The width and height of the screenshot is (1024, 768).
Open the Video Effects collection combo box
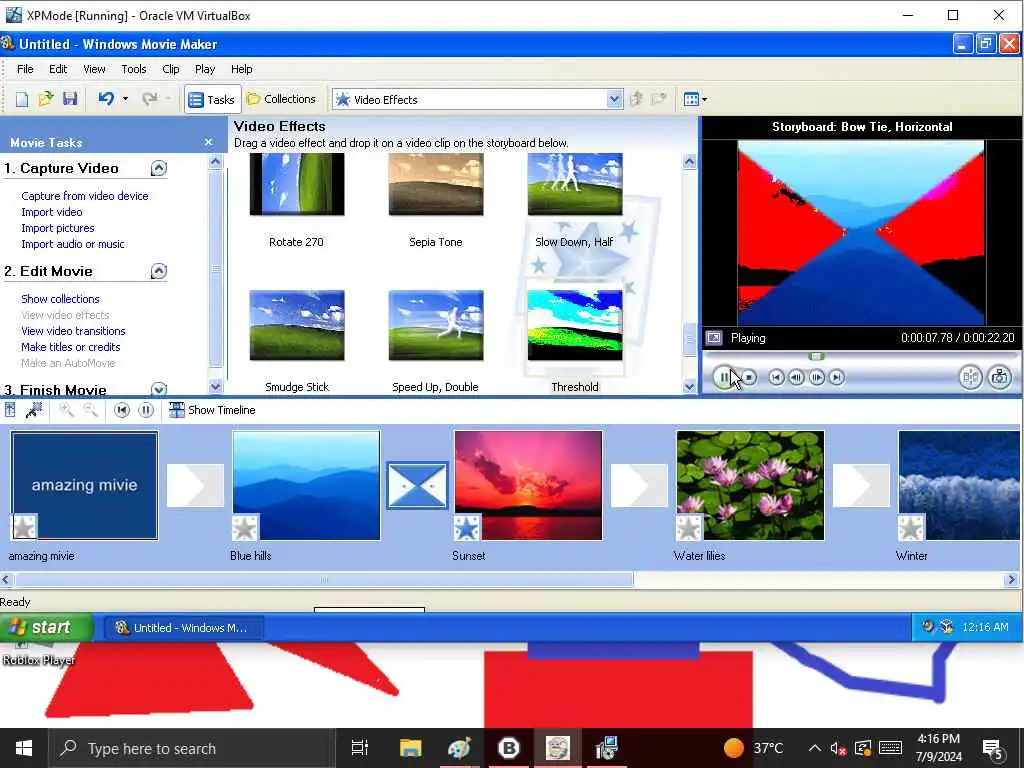[x=477, y=99]
